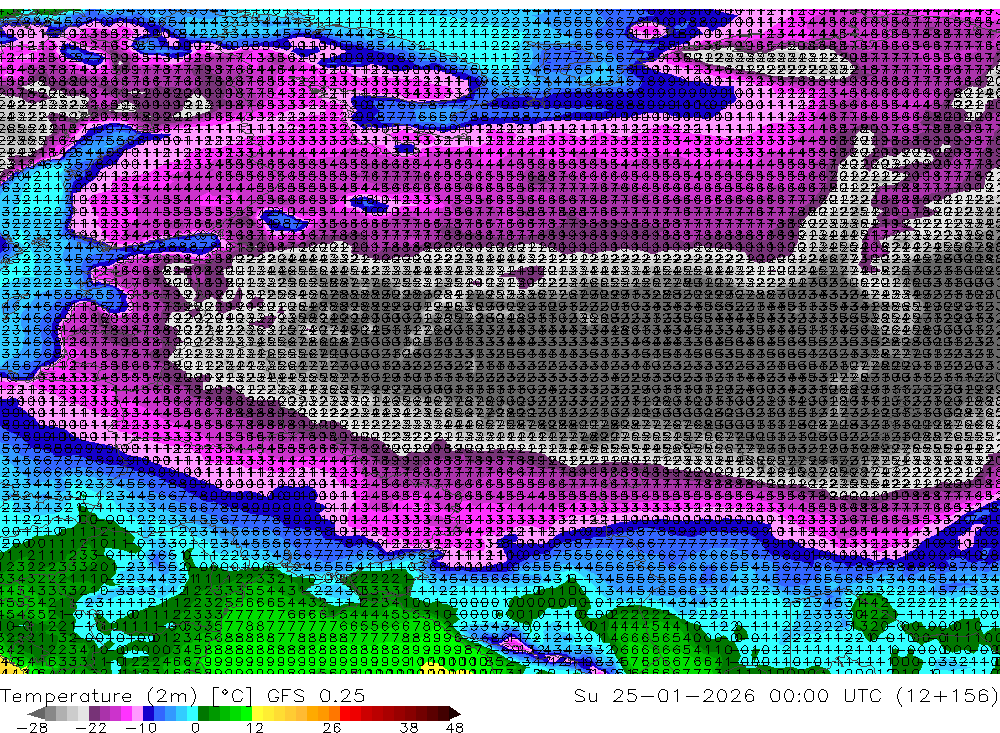Click the 00:00 UTC time label
The image size is (1000, 733).
tap(828, 695)
